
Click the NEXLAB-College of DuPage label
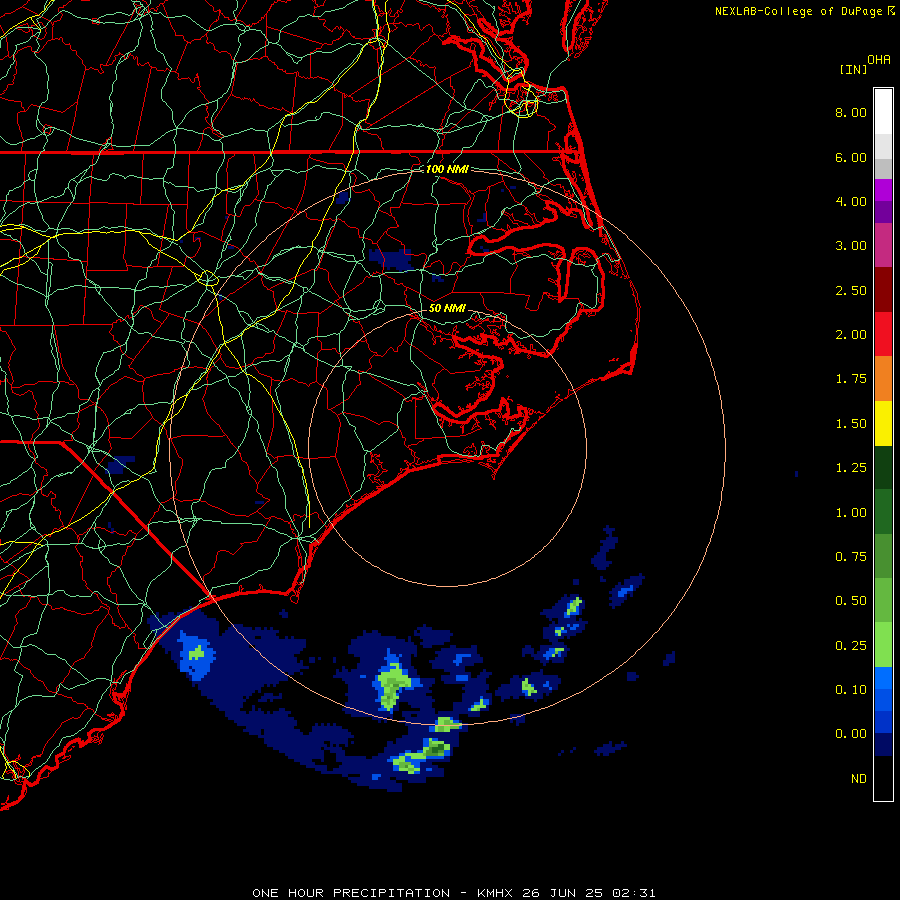804,11
